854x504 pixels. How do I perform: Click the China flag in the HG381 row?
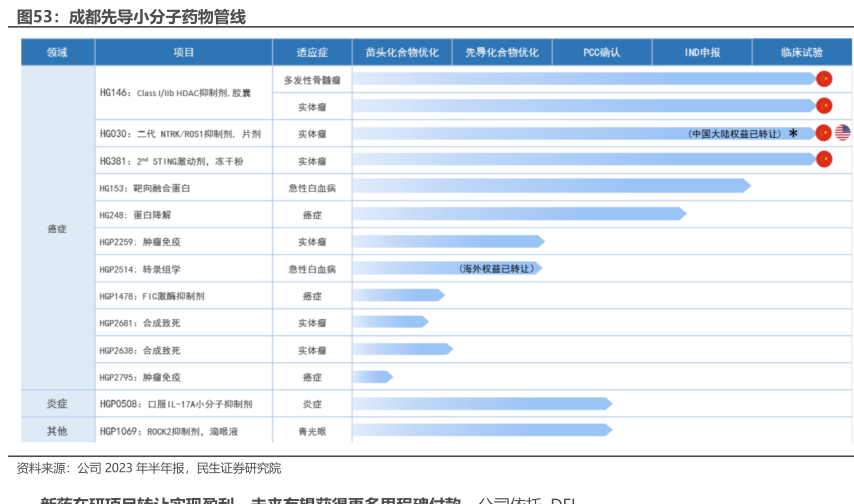tap(824, 159)
